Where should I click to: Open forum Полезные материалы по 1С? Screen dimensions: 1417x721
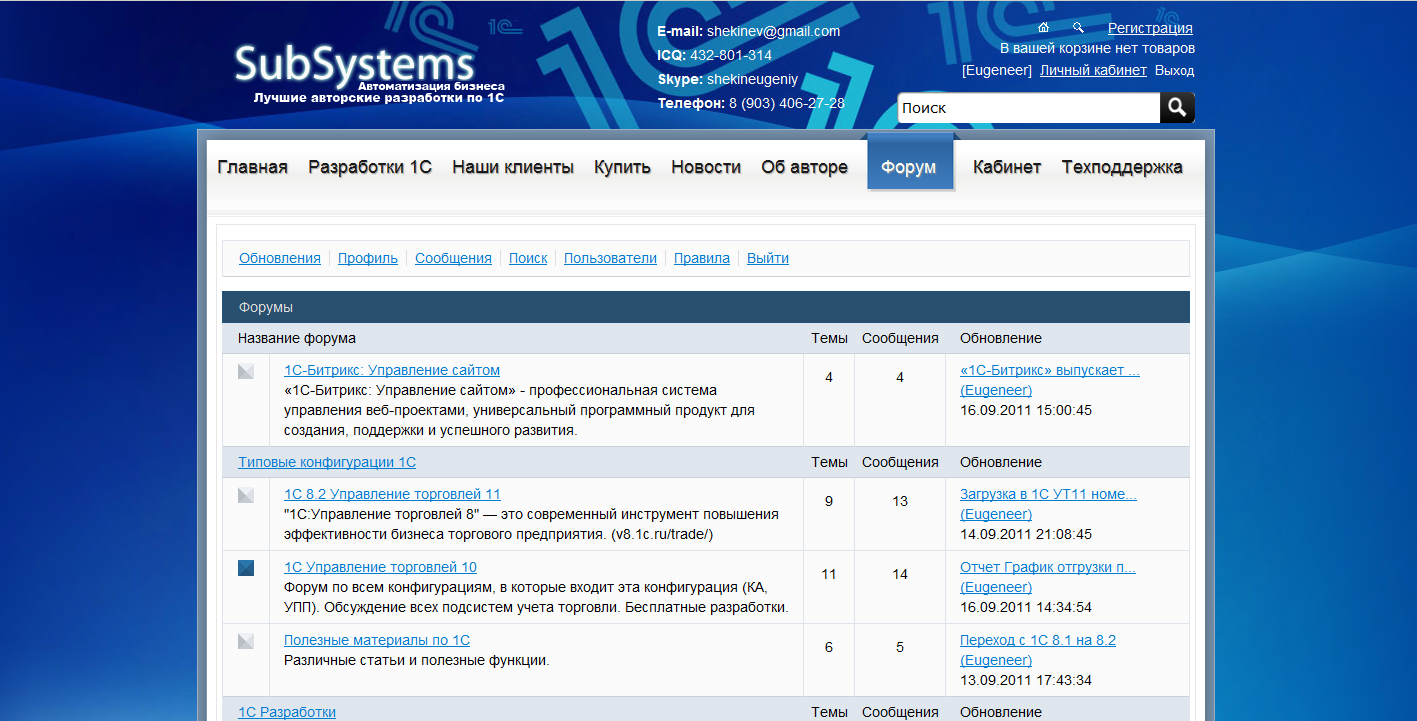click(x=377, y=640)
